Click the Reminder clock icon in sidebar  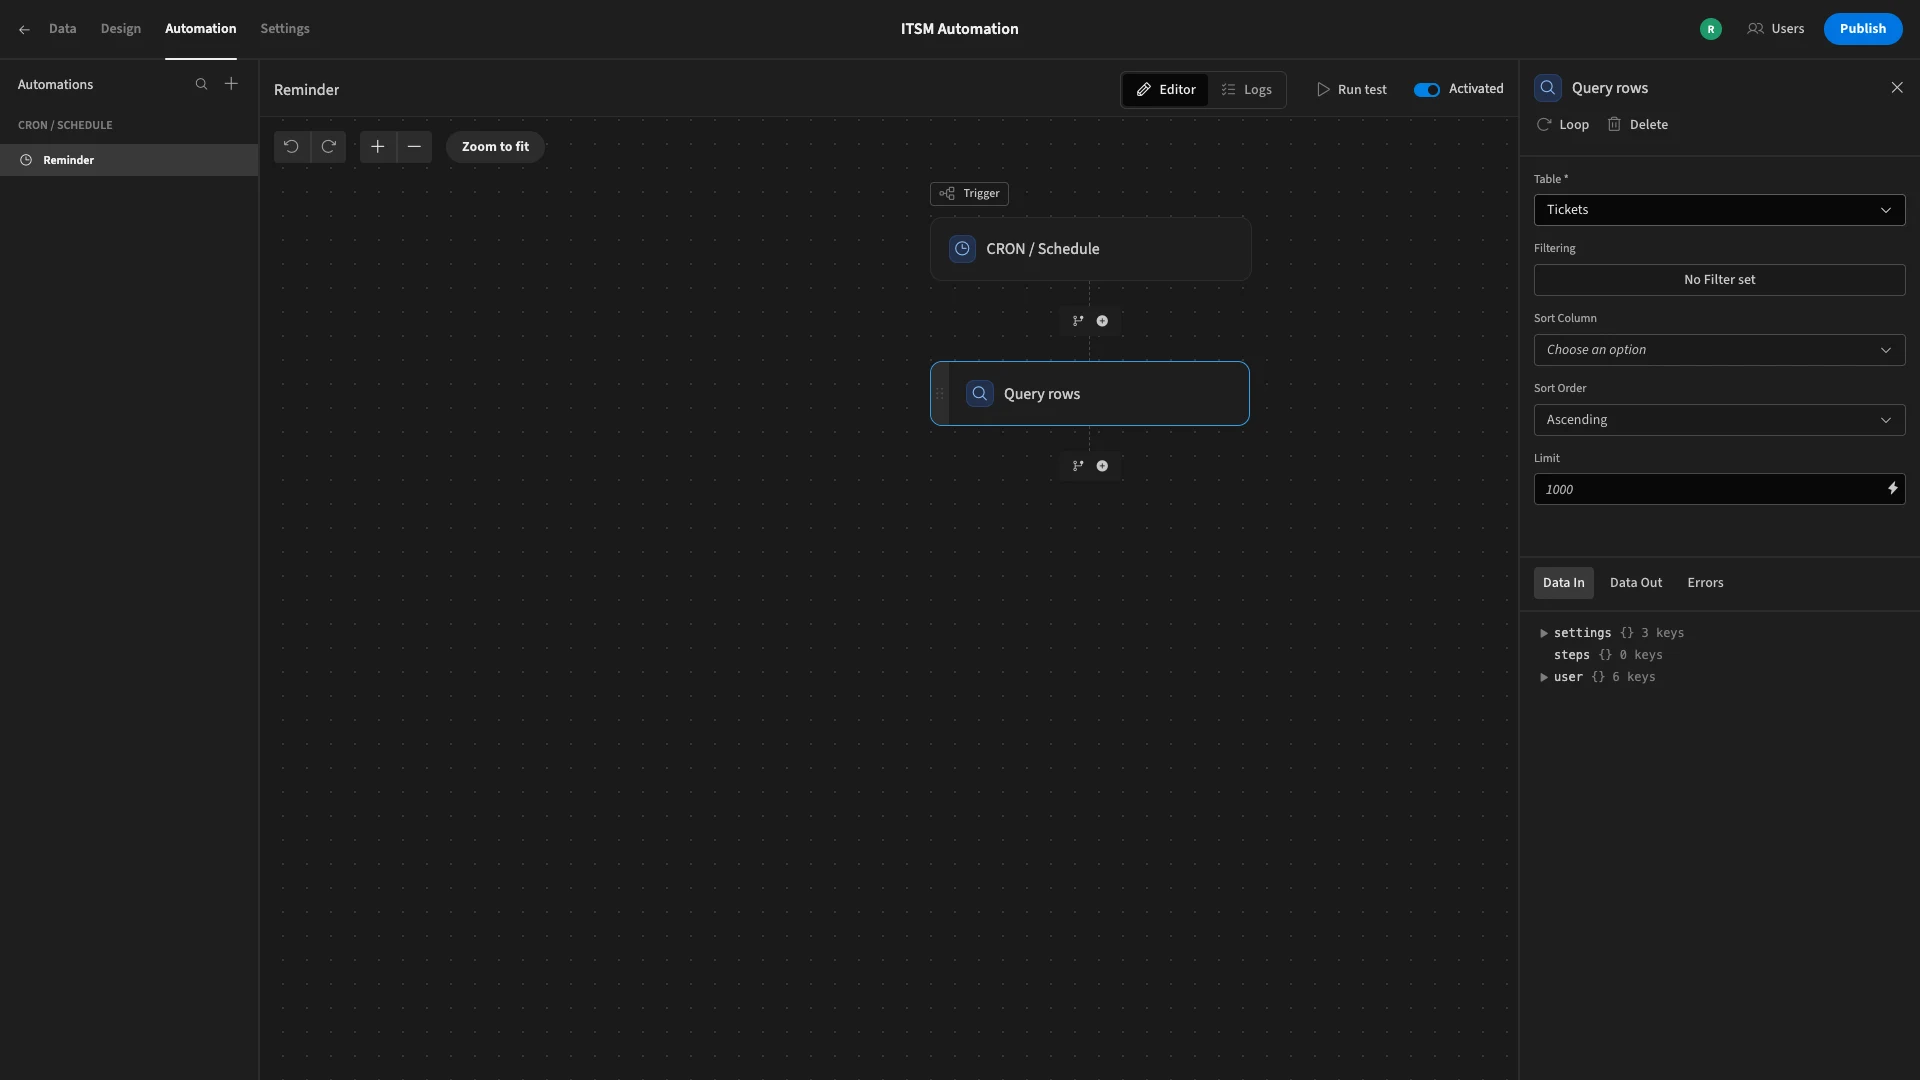pyautogui.click(x=26, y=160)
